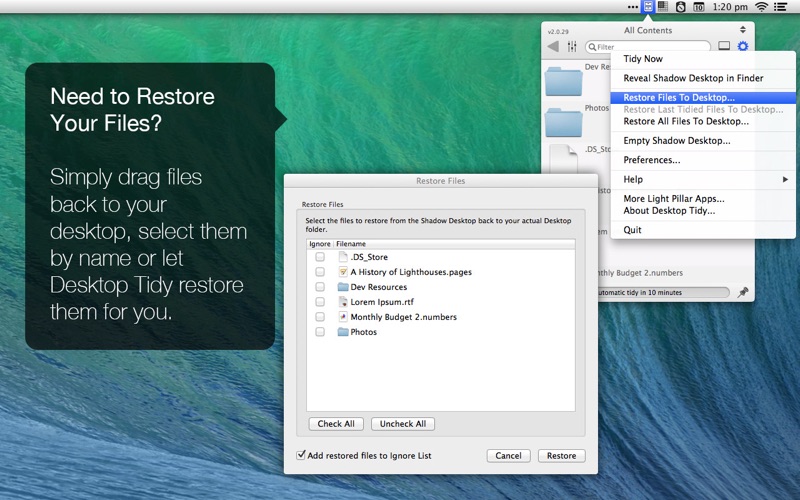Tick the Lorem Ipsum.rtf checkbox
800x500 pixels.
320,302
